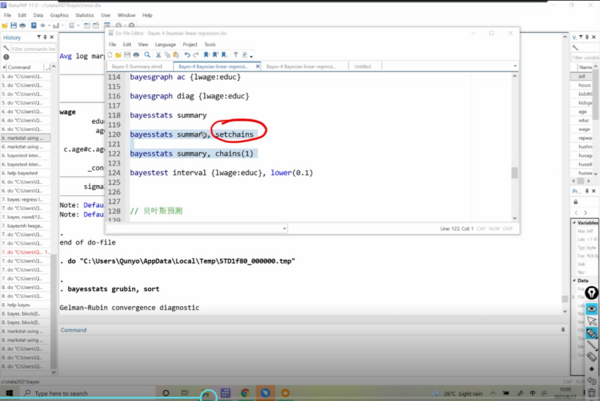Toggle pin on the Variables panel header
600x401 pixels.
(587, 37)
